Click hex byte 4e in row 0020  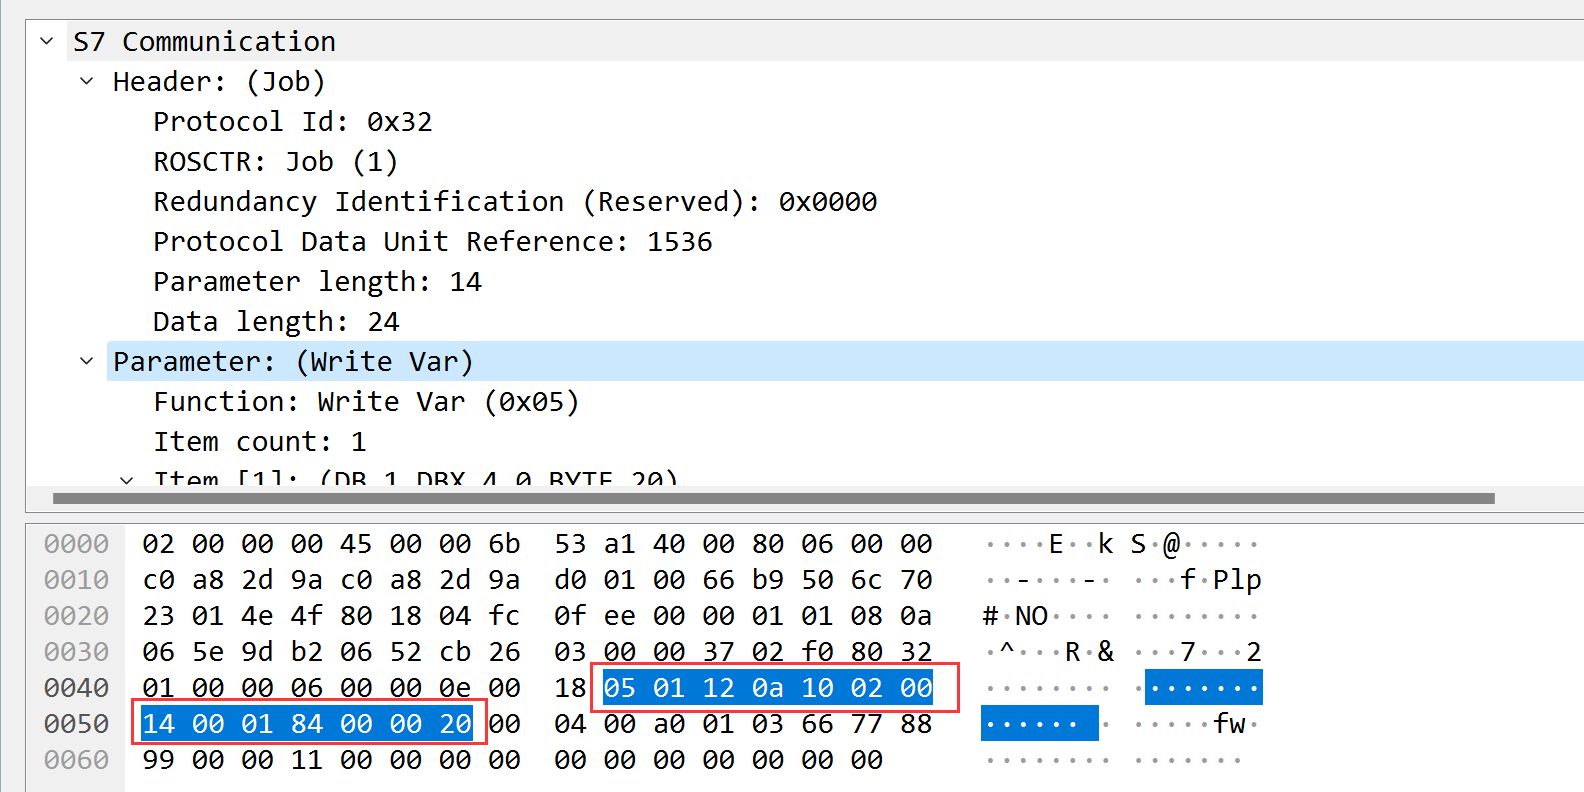pos(257,616)
